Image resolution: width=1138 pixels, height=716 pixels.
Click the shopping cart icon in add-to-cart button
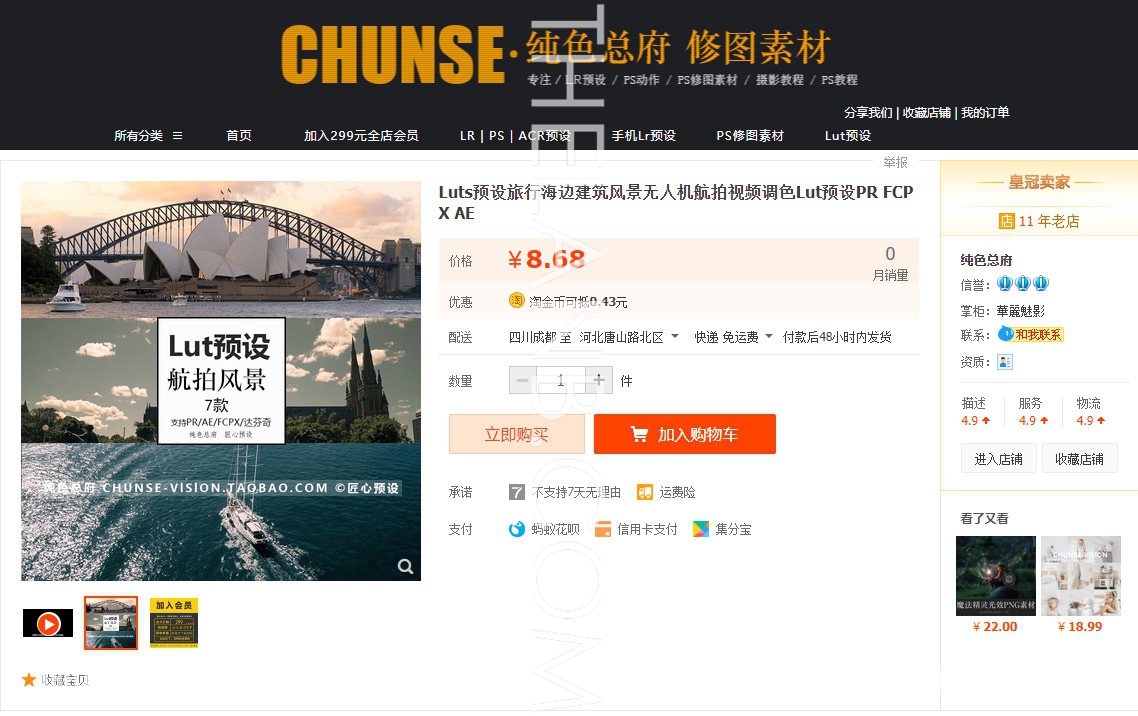(639, 434)
